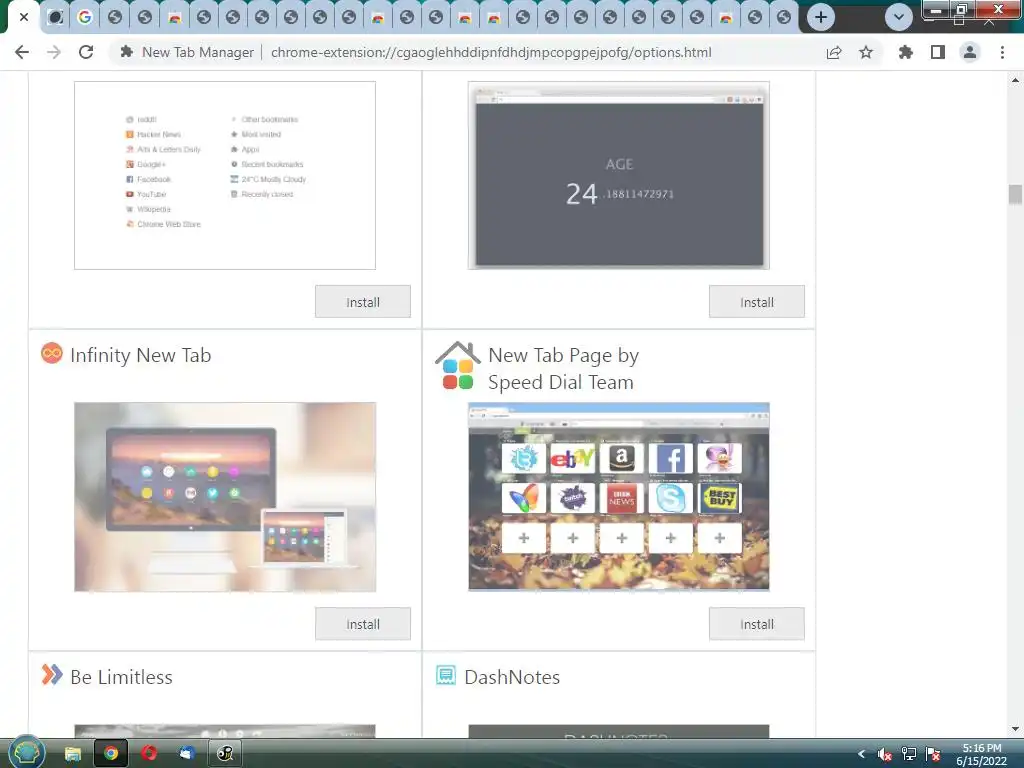Open the Speed Dial Team preview image
The width and height of the screenshot is (1024, 768).
619,497
